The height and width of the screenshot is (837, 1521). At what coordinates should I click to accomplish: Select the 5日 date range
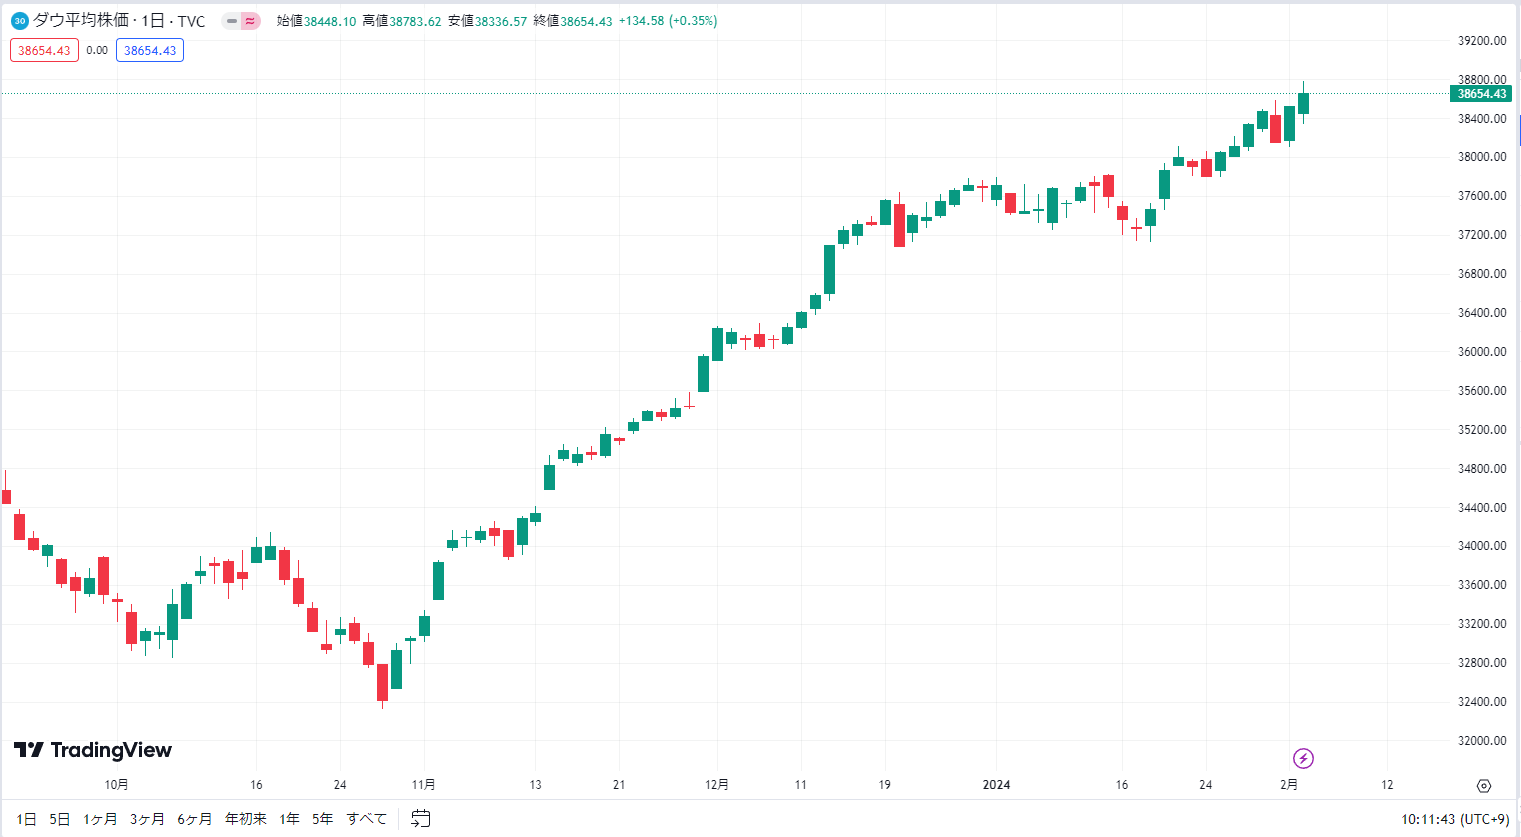(60, 819)
